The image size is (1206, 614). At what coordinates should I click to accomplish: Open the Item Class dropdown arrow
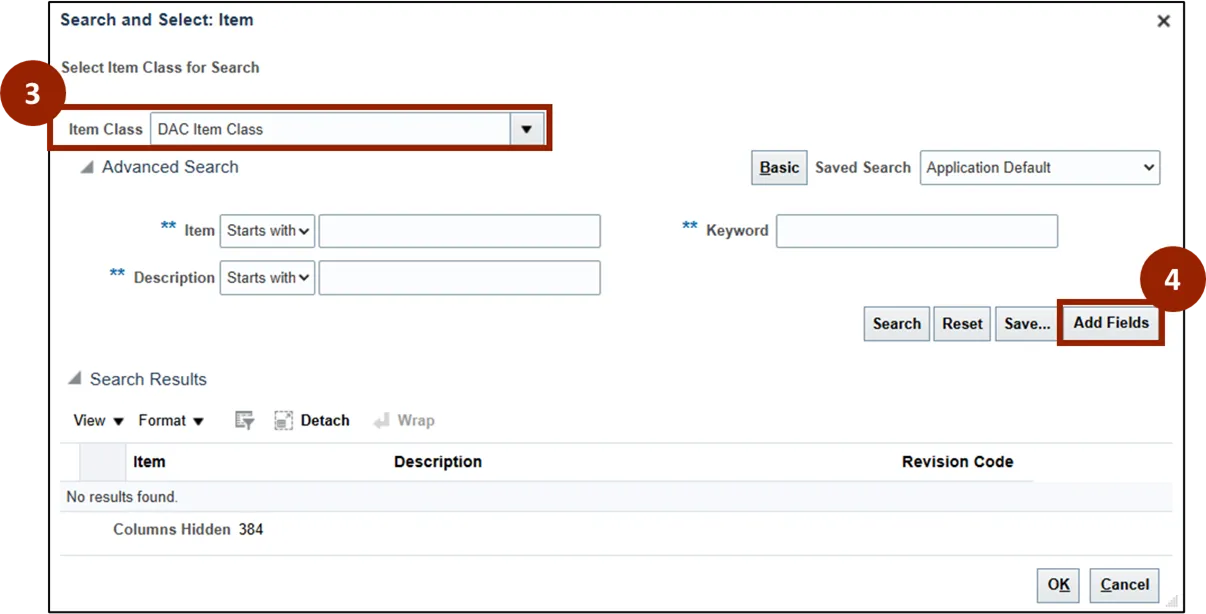tap(526, 129)
